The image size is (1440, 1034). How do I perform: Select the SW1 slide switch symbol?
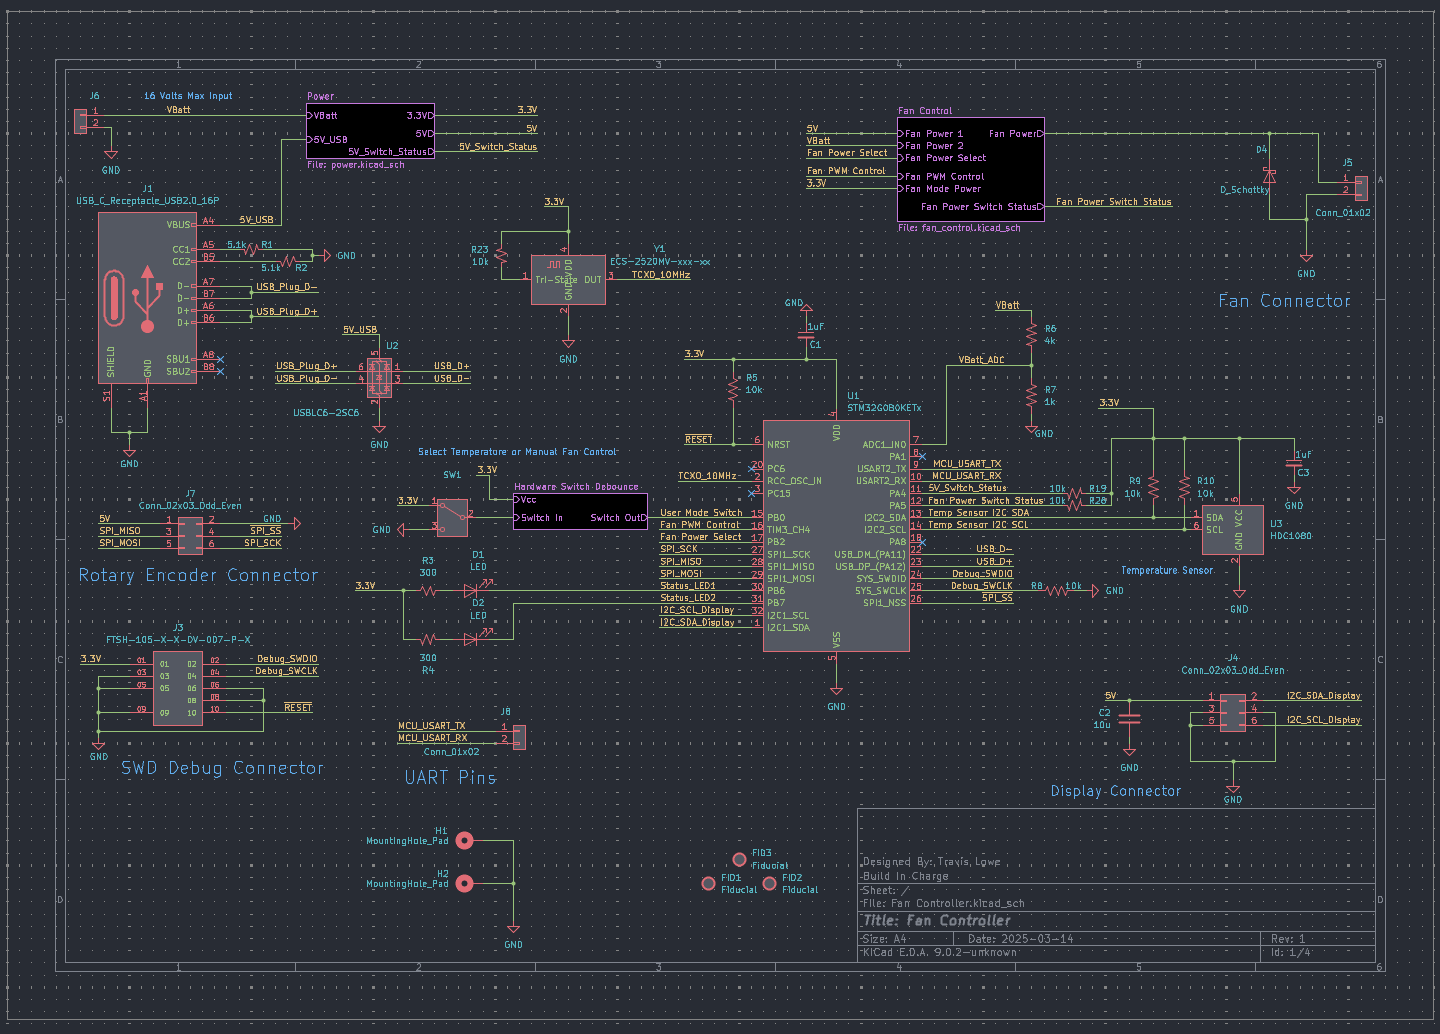click(451, 517)
